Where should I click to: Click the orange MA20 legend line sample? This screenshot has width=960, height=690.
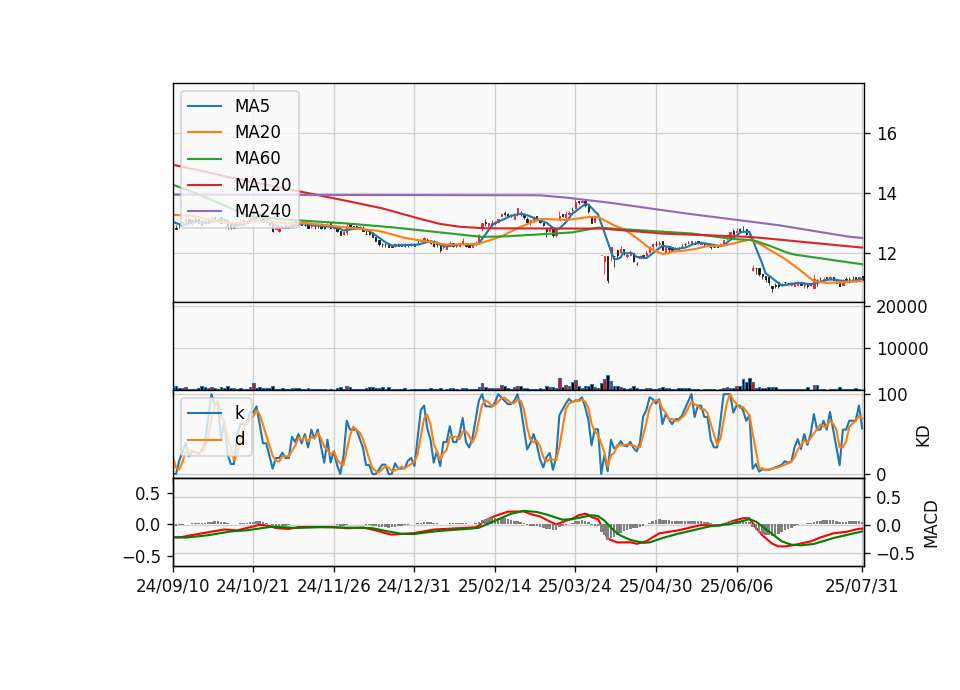pos(204,132)
